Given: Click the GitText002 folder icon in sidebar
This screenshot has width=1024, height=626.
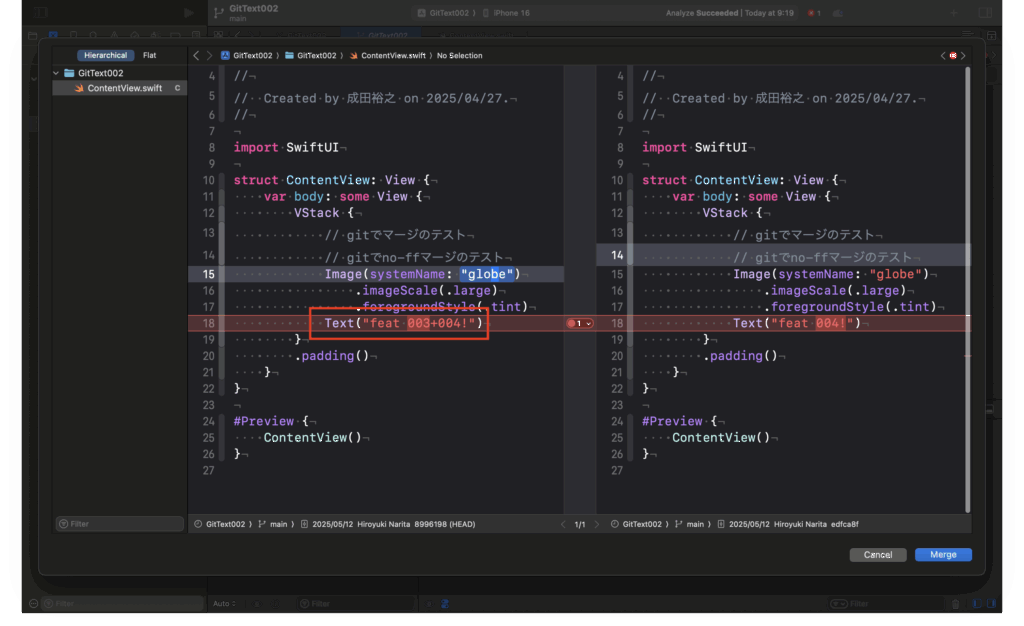Looking at the screenshot, I should [x=69, y=73].
